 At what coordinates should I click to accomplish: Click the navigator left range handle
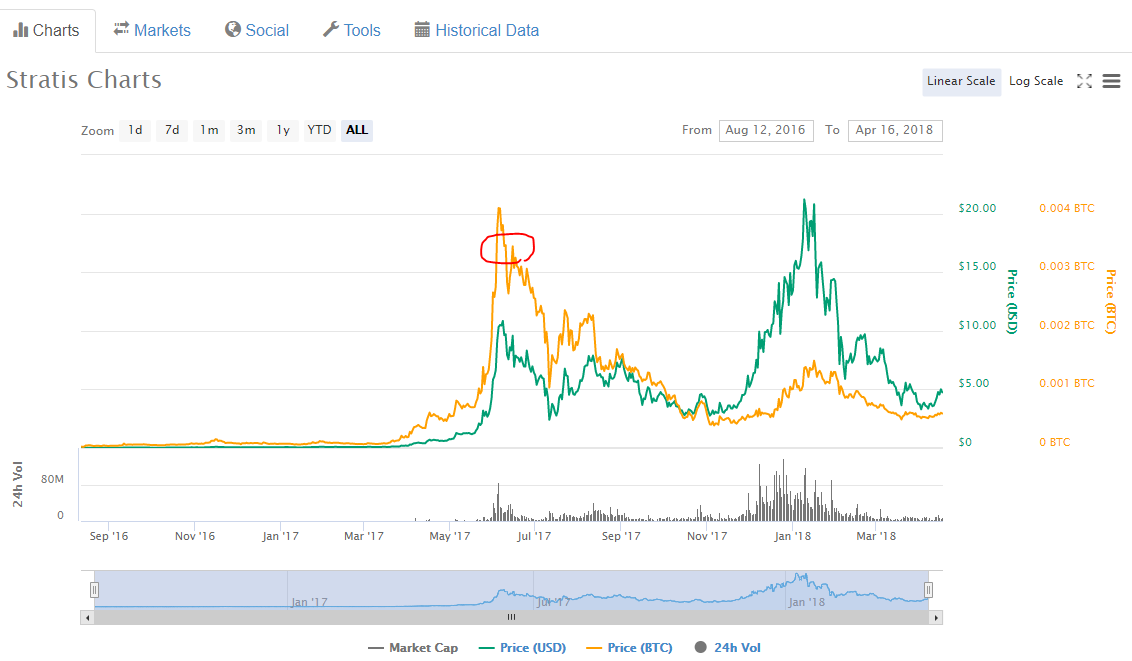(94, 590)
